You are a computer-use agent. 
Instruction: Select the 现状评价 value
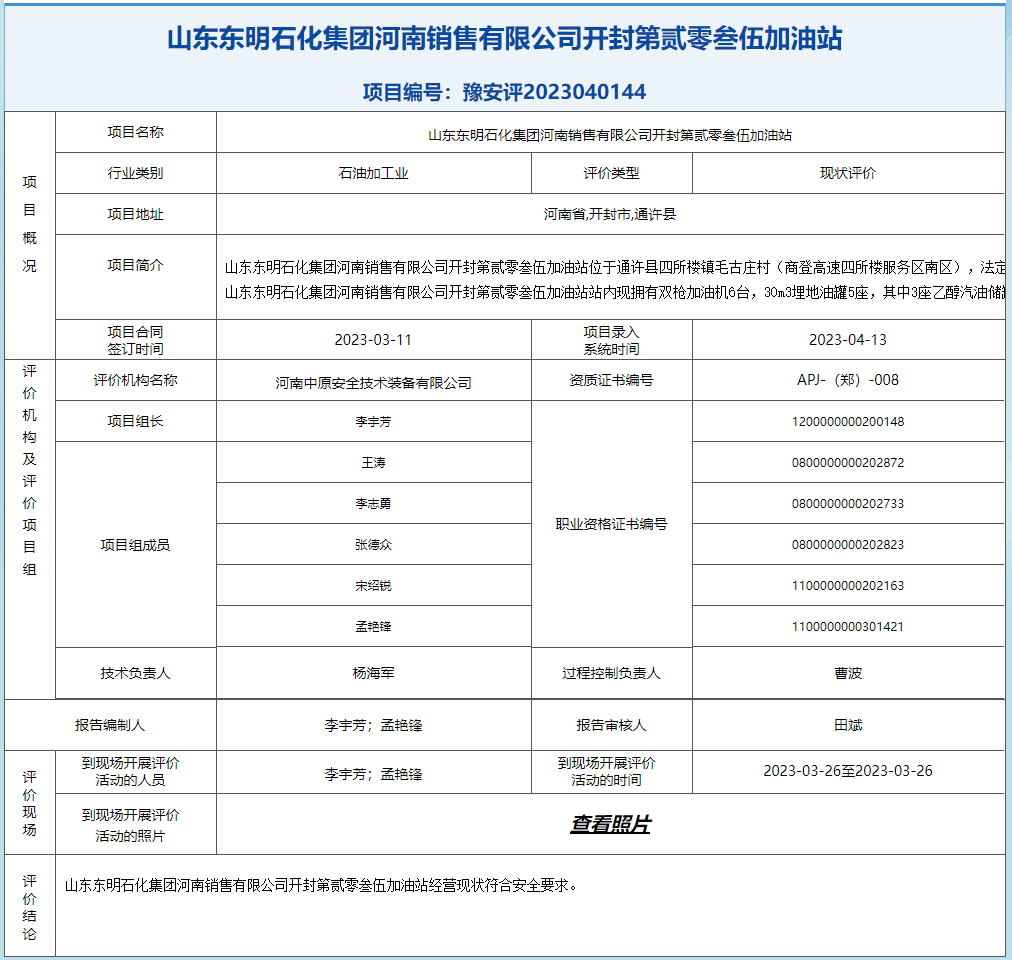click(x=848, y=173)
